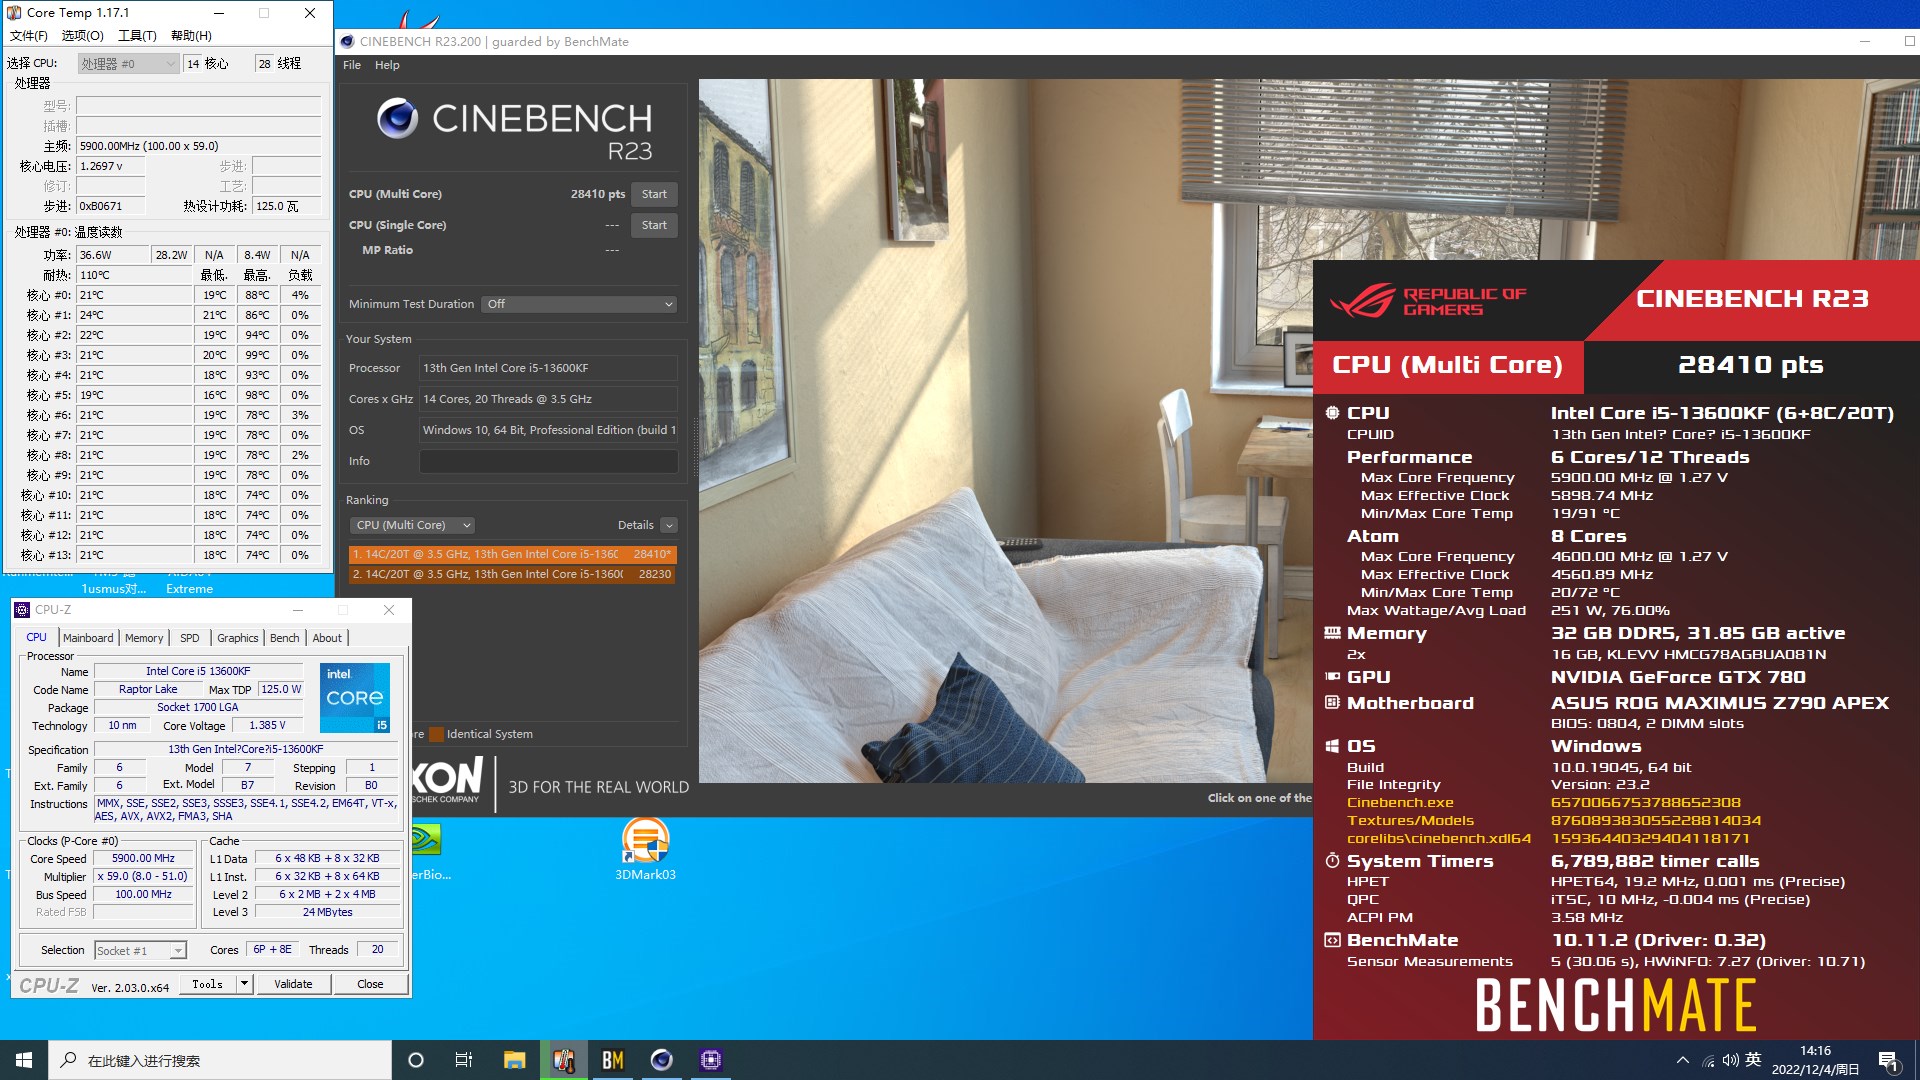Image resolution: width=1920 pixels, height=1080 pixels.
Task: Open File Explorer from the taskbar
Action: pyautogui.click(x=514, y=1060)
